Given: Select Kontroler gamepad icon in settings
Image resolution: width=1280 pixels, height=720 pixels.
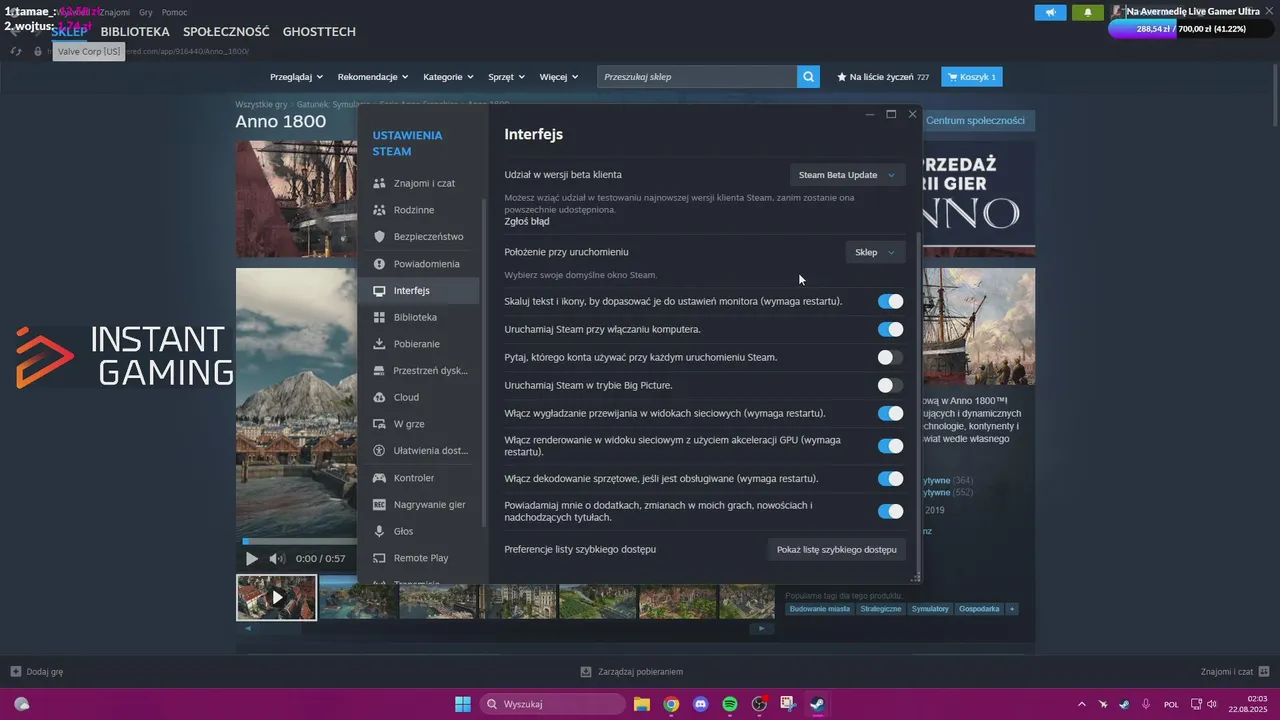Looking at the screenshot, I should pyautogui.click(x=379, y=478).
